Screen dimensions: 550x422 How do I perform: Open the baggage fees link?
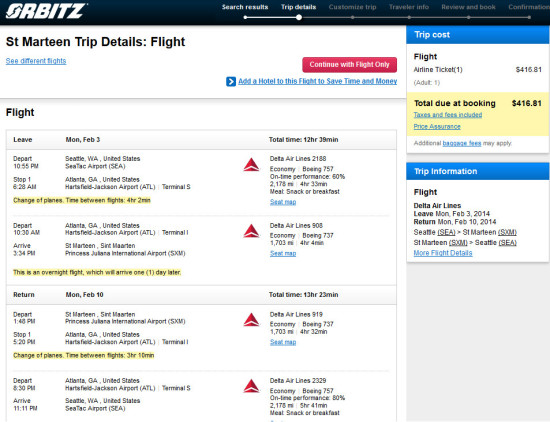[x=462, y=143]
